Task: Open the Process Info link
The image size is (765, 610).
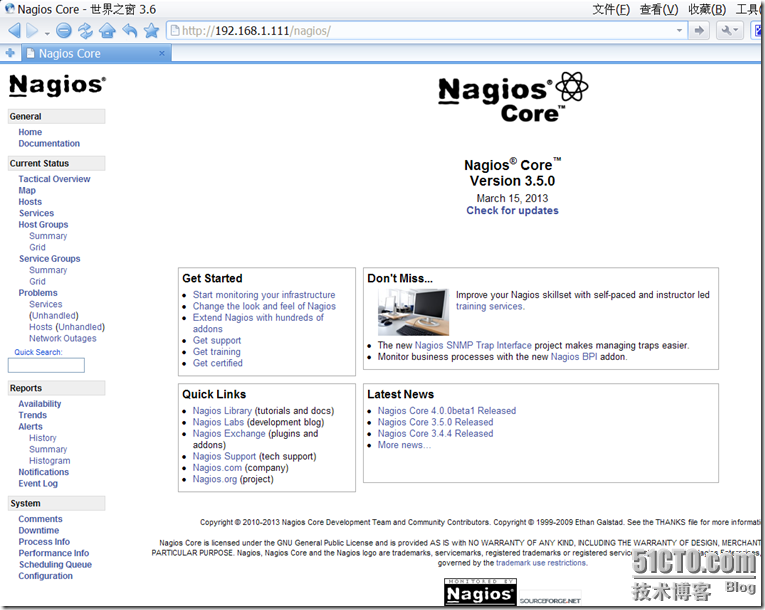Action: pos(44,542)
